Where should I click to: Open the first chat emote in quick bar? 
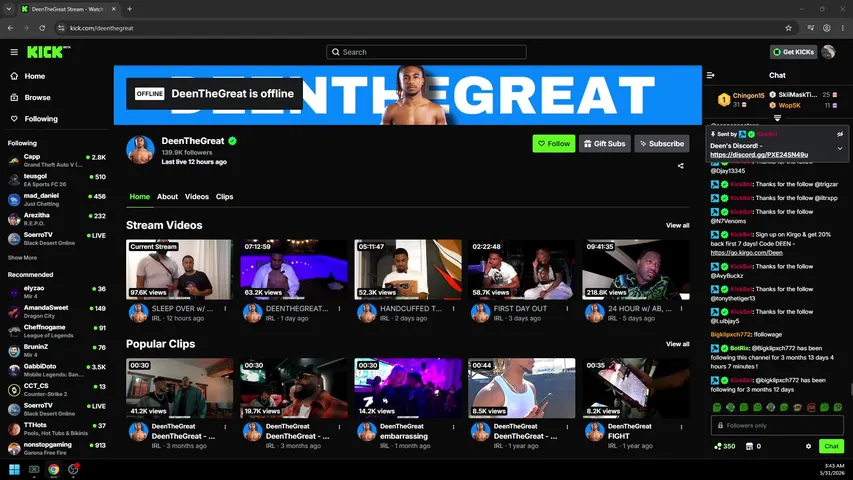717,407
